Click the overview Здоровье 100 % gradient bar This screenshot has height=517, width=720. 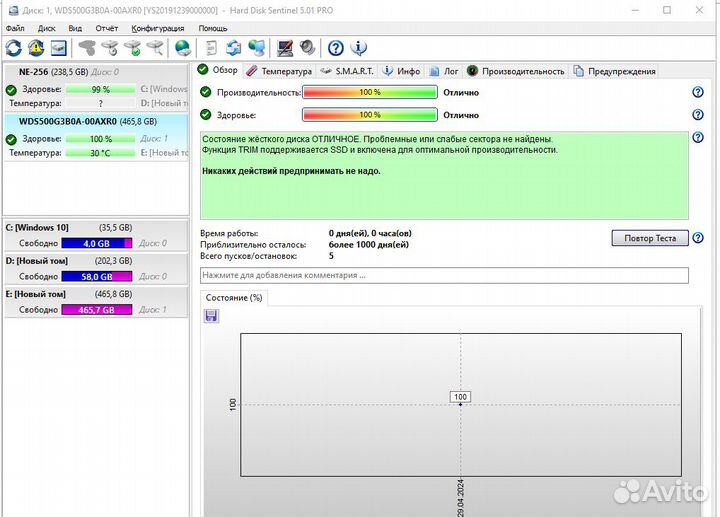tap(370, 115)
